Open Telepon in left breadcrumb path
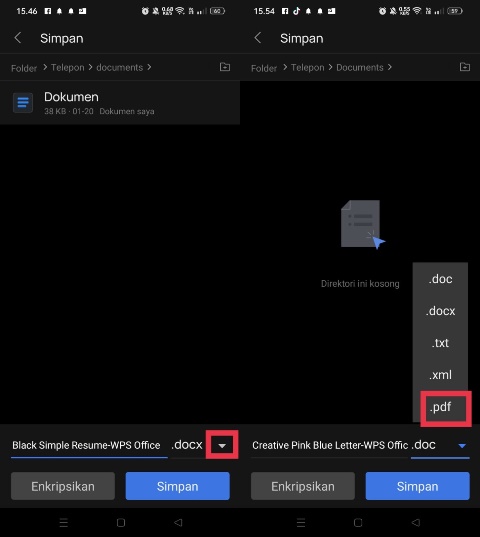 pyautogui.click(x=67, y=67)
